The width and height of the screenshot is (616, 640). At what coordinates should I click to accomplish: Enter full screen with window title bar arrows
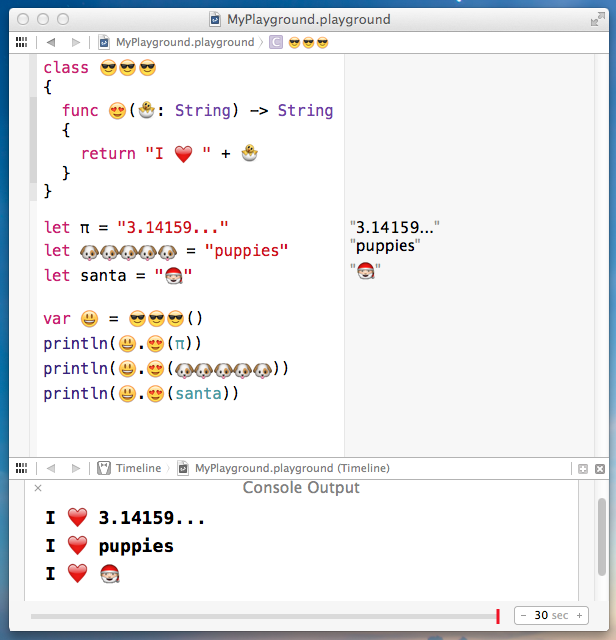tap(598, 19)
